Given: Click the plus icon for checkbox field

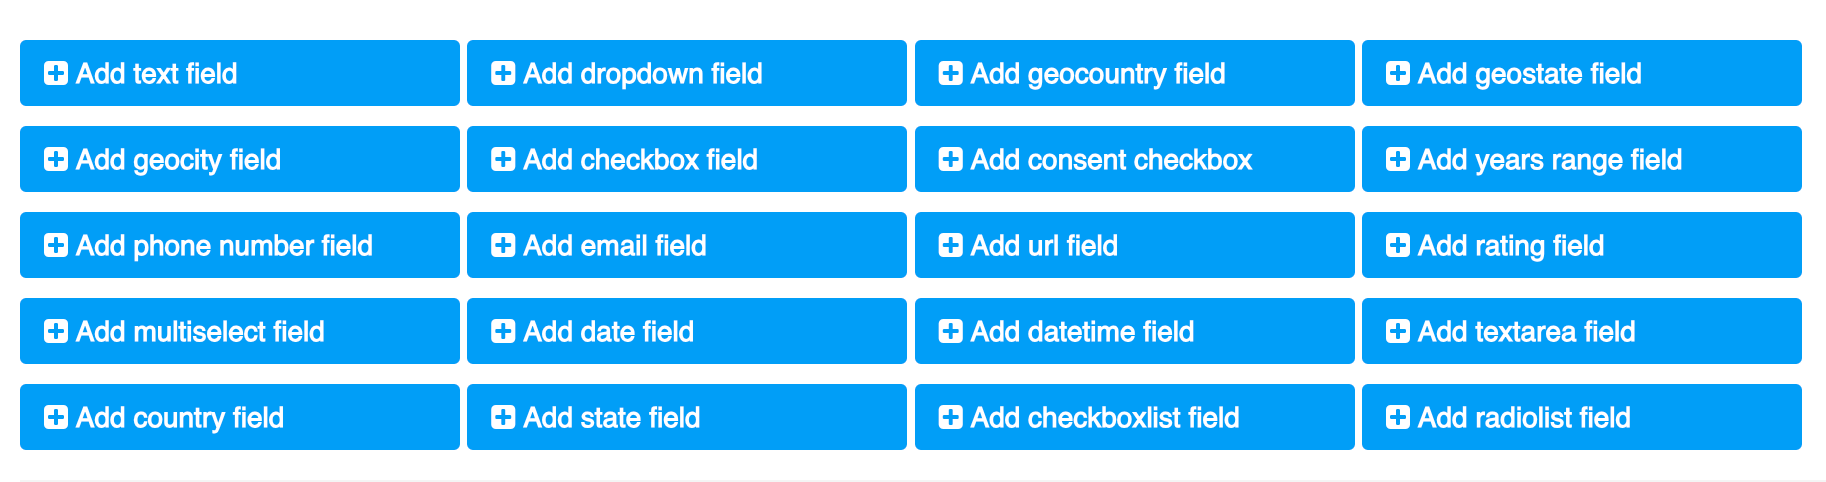Looking at the screenshot, I should [x=503, y=159].
